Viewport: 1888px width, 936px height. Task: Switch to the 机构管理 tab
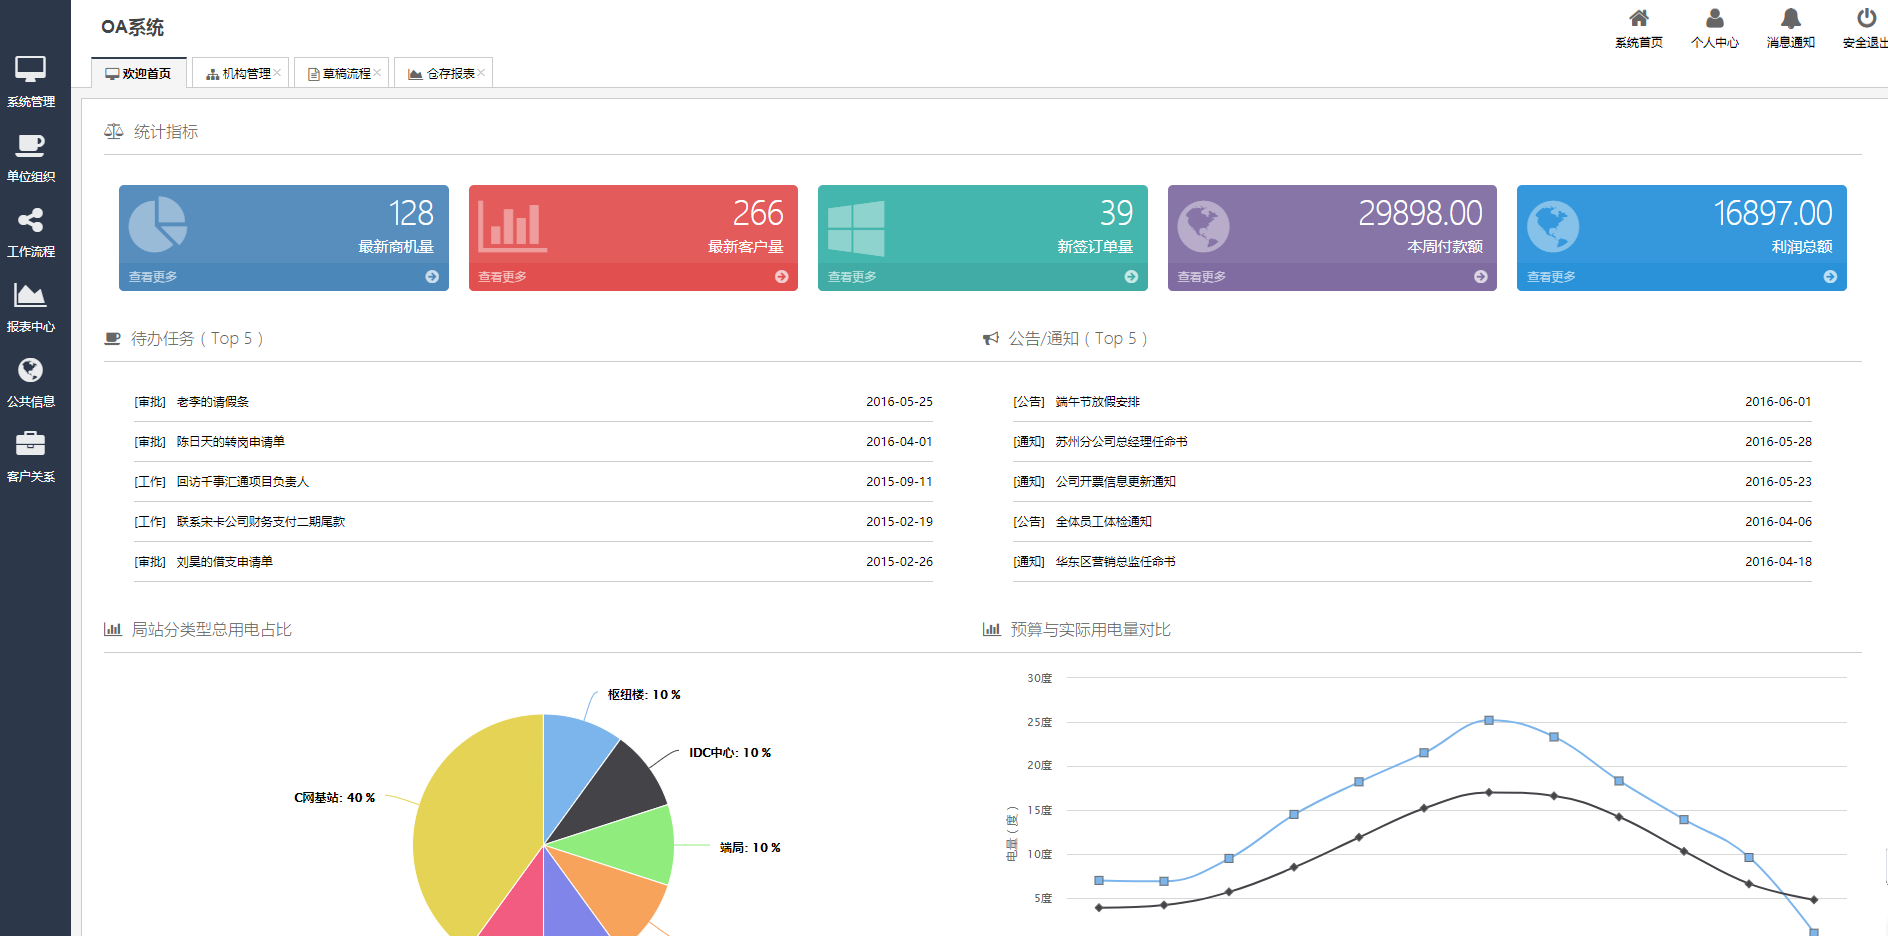click(x=239, y=74)
